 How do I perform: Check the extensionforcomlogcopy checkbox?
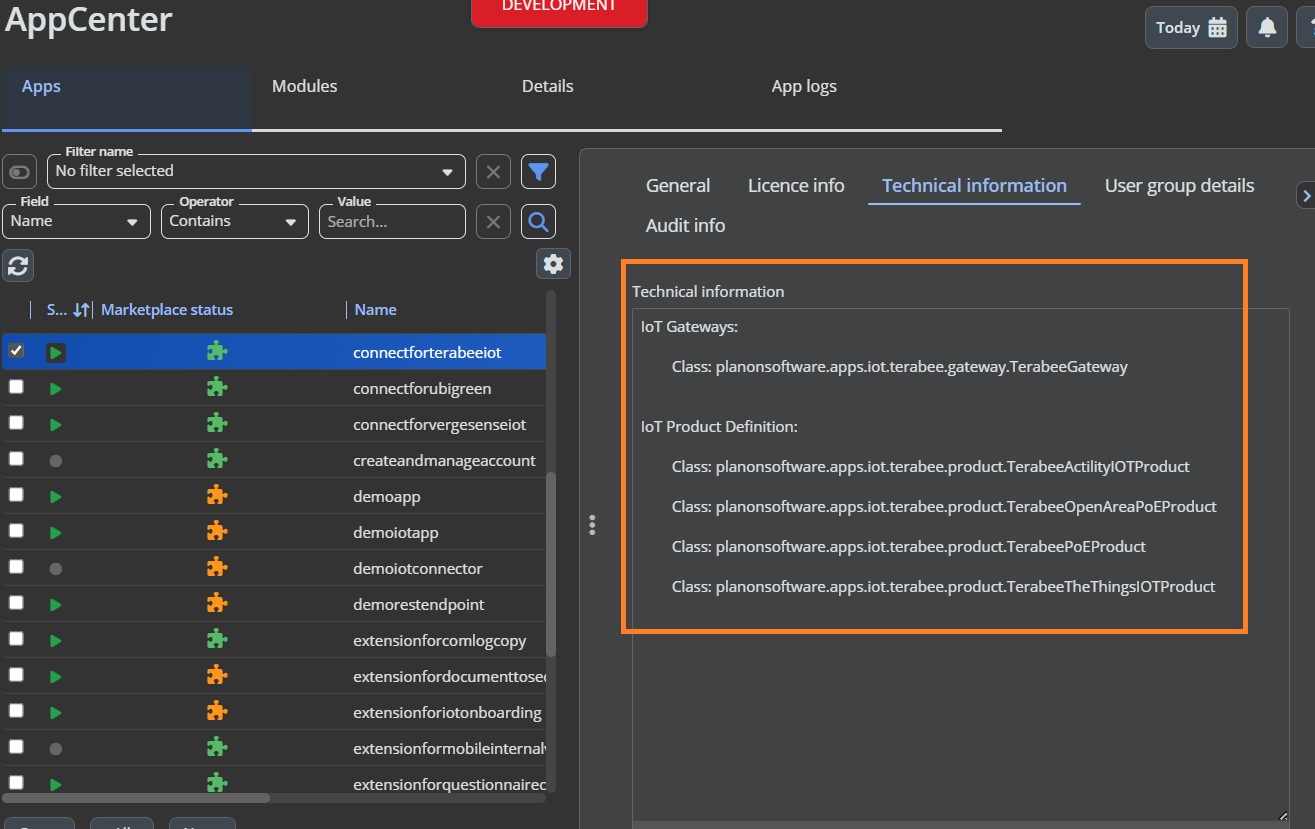(x=16, y=639)
